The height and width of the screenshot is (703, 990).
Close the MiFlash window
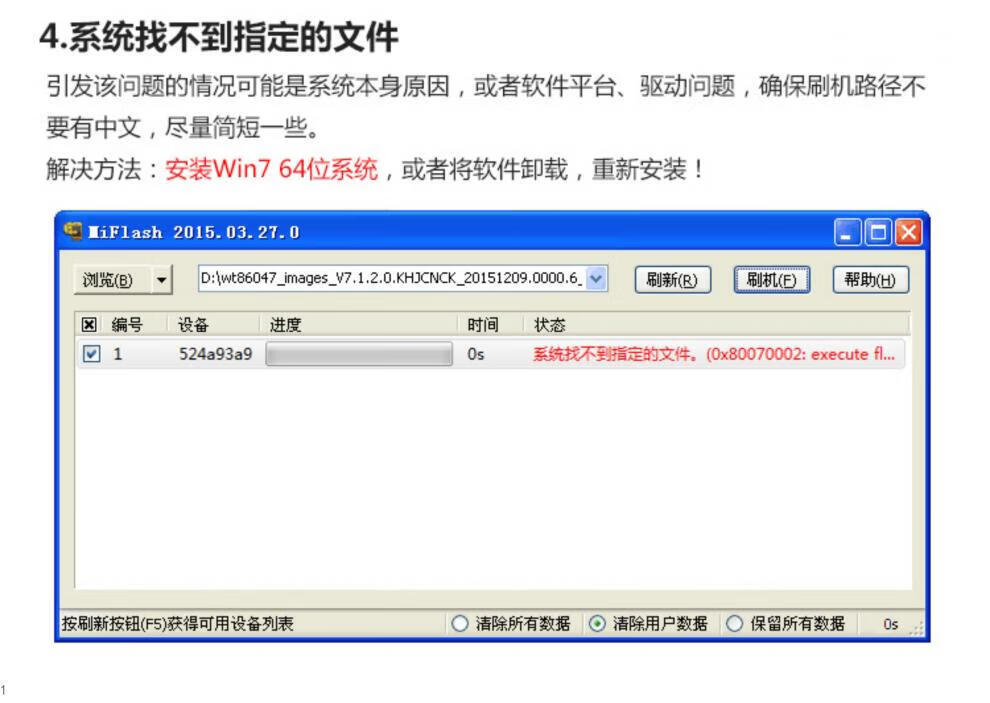(907, 233)
